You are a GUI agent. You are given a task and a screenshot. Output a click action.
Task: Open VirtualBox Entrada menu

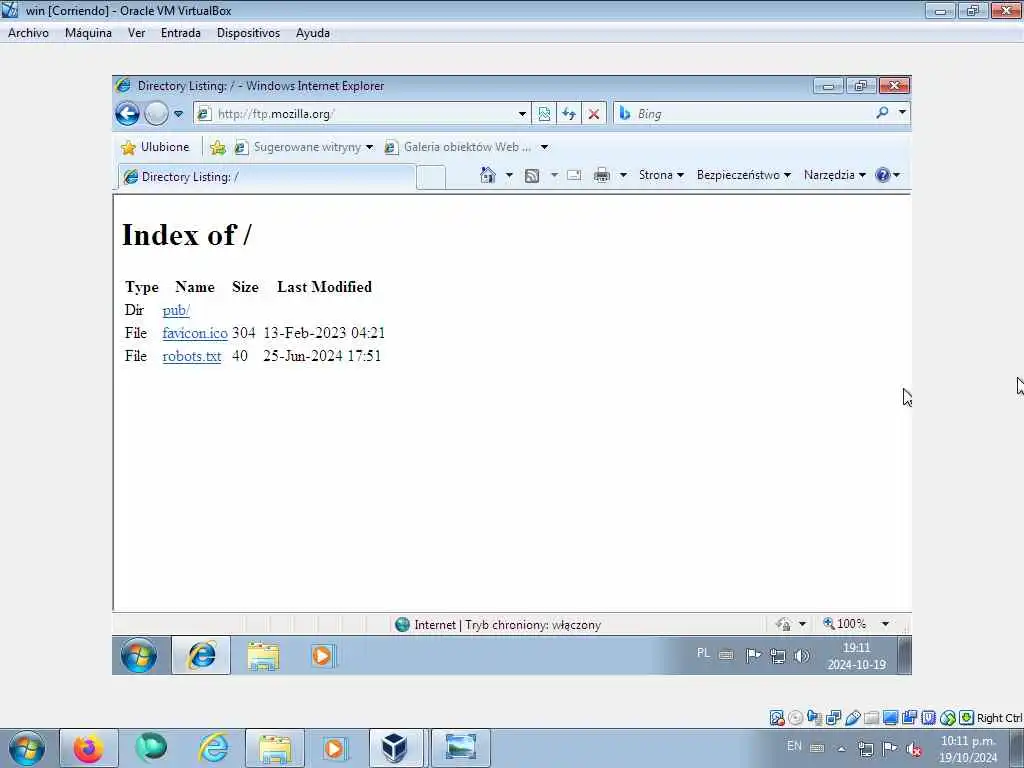pos(180,33)
